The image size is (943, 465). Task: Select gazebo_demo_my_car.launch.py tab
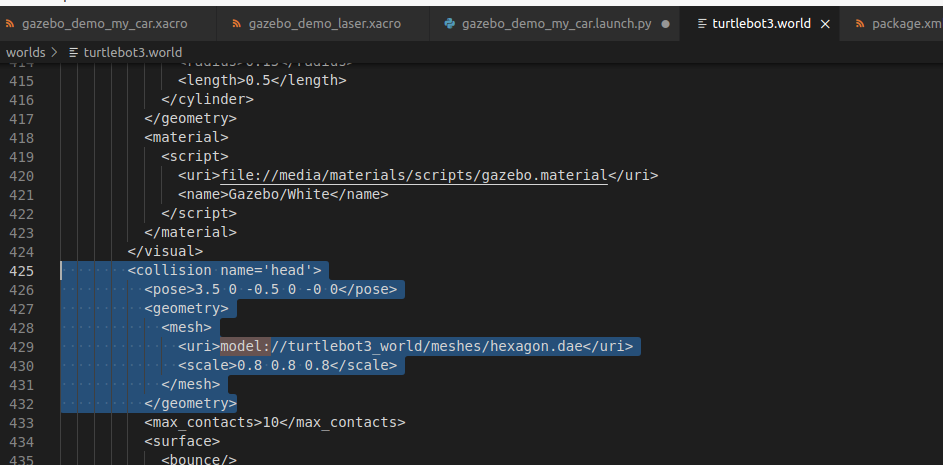click(x=555, y=24)
